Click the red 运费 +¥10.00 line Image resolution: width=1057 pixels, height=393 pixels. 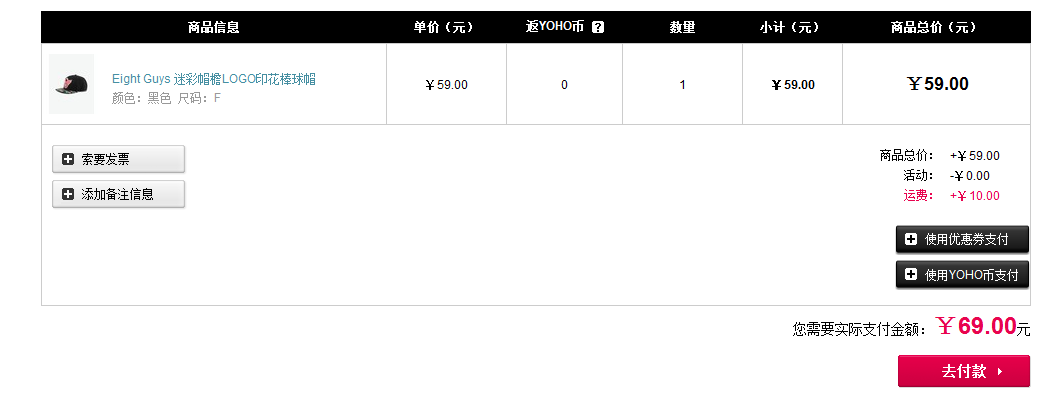951,196
